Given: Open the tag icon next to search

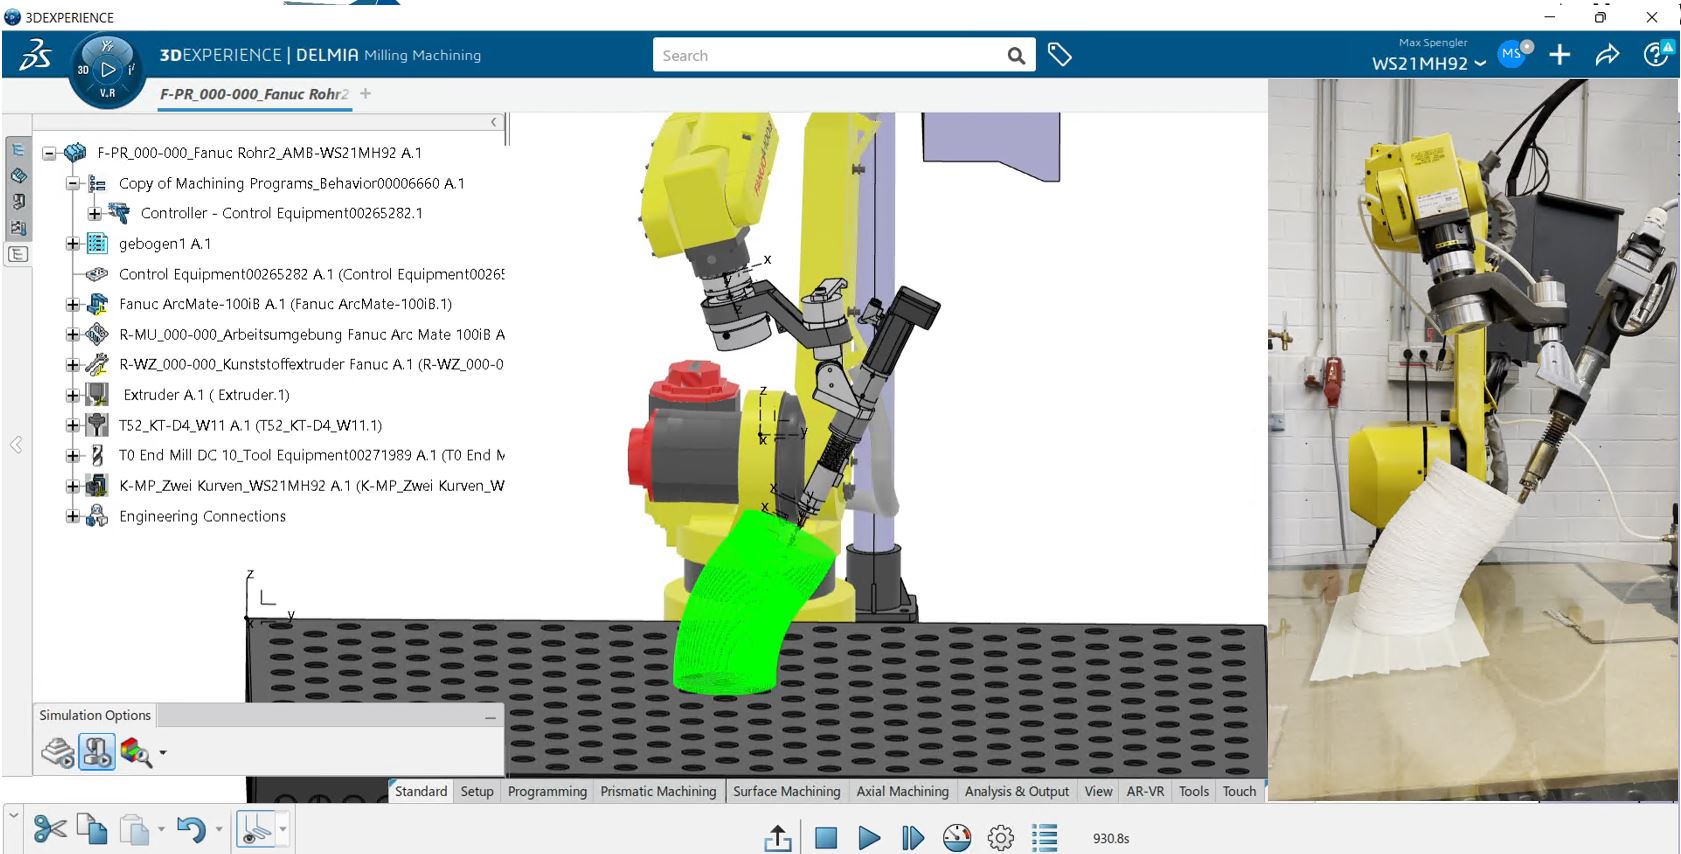Looking at the screenshot, I should tap(1059, 55).
